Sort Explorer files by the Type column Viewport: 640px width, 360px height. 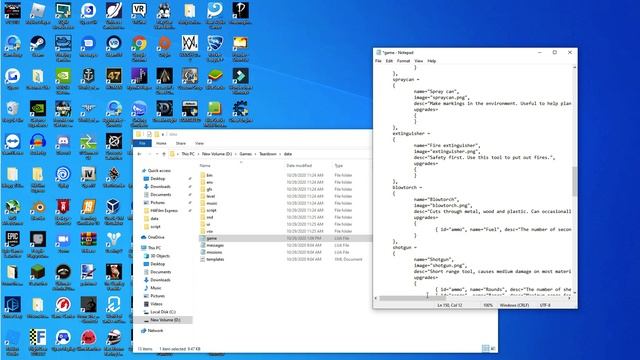(339, 166)
